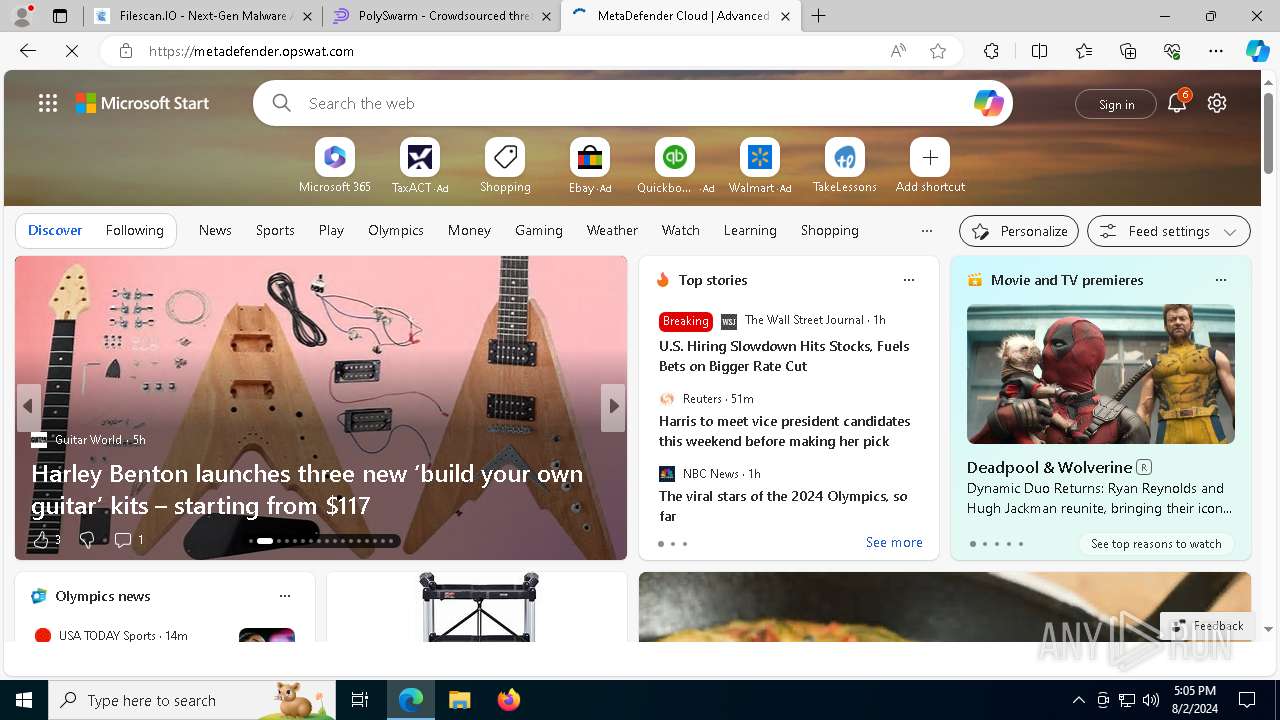Switch to the Filescan.IO tab

pos(203,16)
